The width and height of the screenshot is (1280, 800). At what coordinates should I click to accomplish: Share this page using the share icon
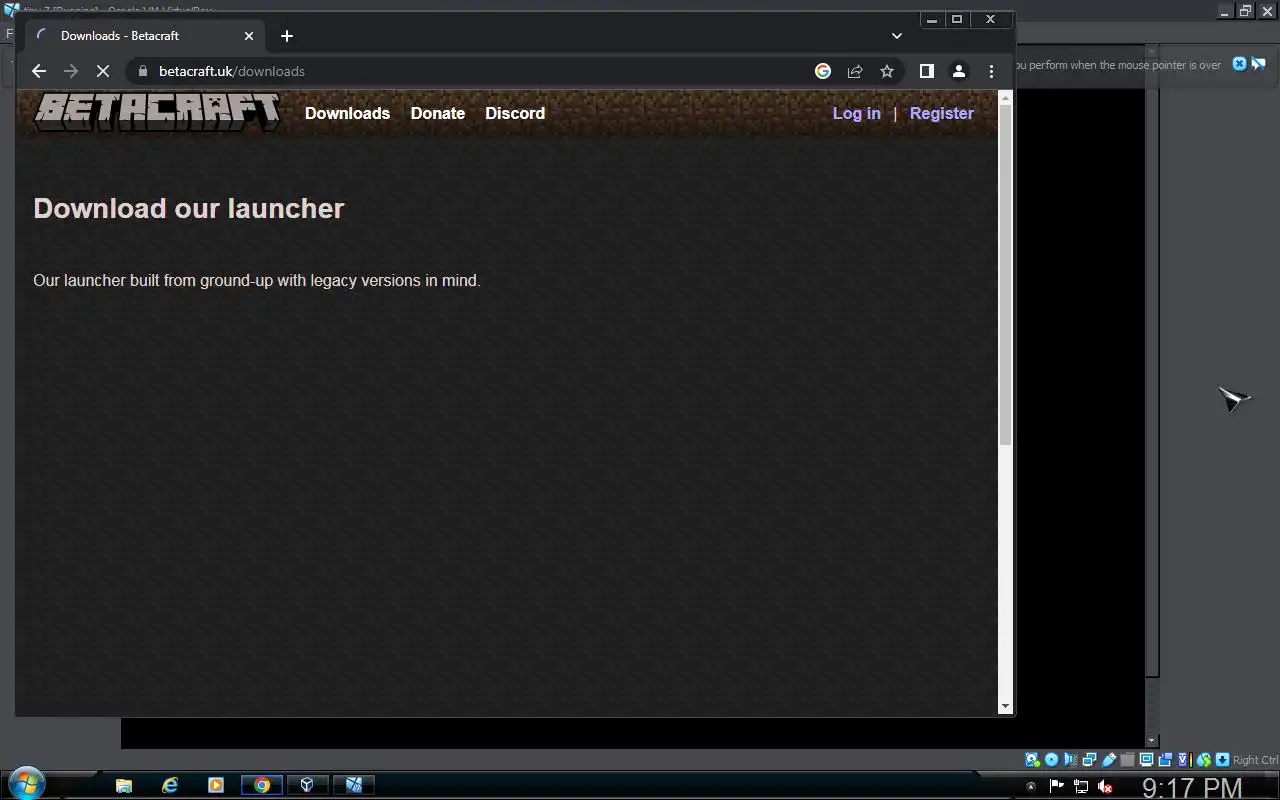[x=855, y=71]
